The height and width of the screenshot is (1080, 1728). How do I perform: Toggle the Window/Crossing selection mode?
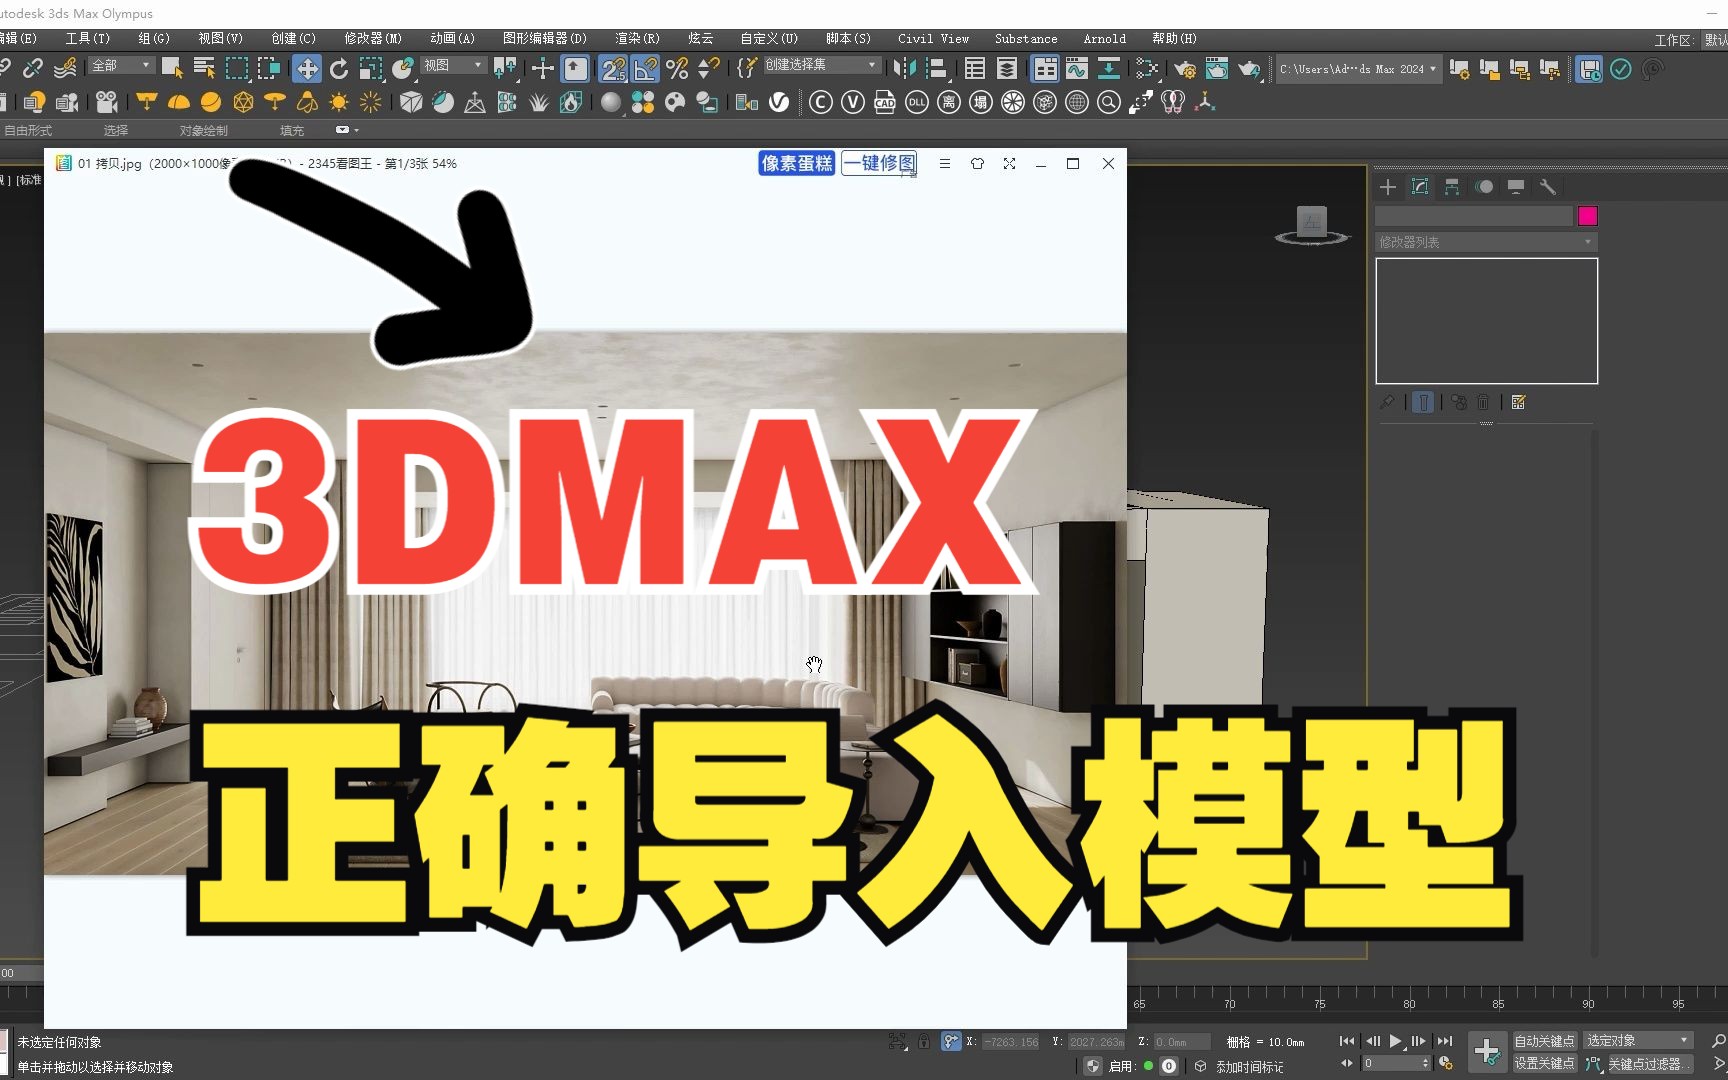click(x=268, y=68)
